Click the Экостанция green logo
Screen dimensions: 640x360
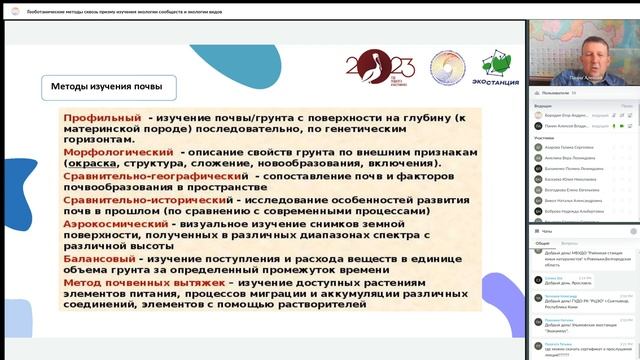coord(496,68)
